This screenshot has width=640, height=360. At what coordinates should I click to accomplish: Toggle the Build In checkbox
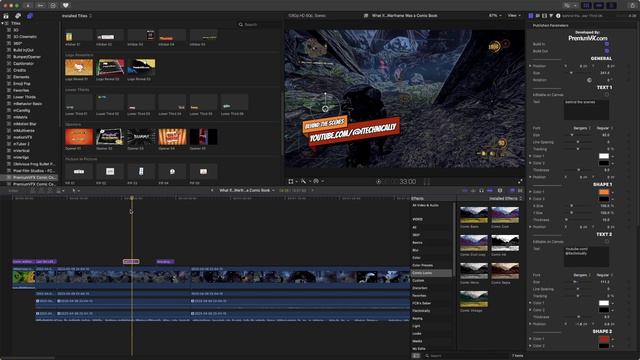607,44
